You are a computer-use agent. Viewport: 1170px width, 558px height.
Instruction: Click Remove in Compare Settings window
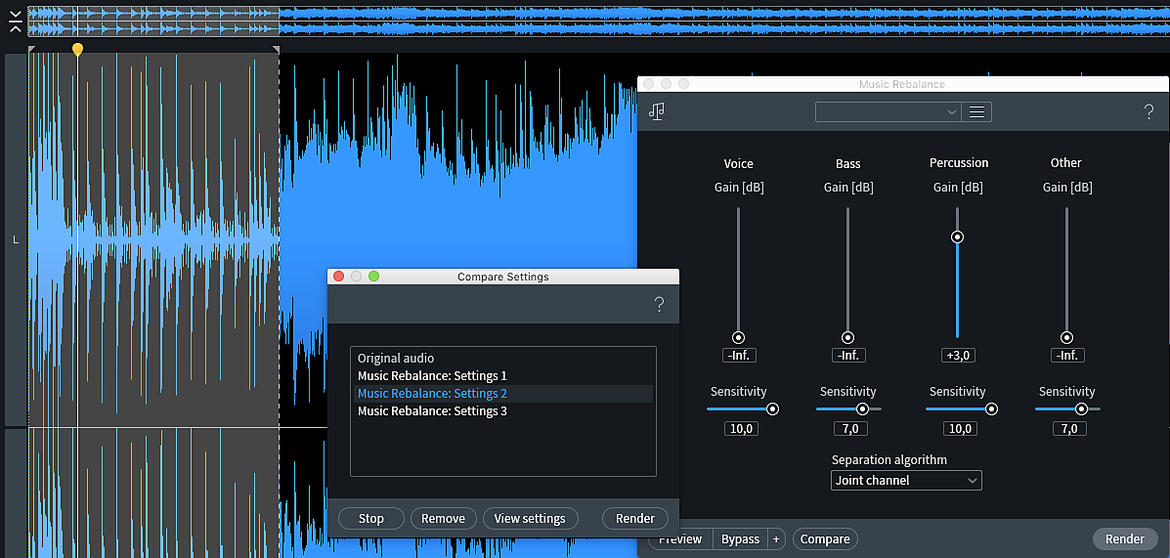click(x=443, y=518)
